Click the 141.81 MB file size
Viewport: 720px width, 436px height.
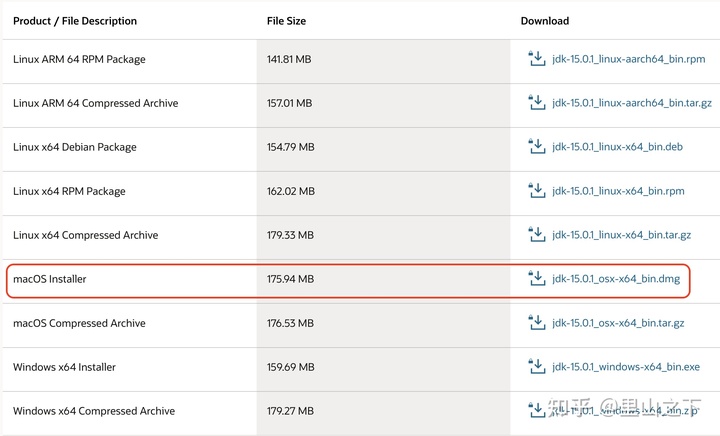[x=289, y=59]
